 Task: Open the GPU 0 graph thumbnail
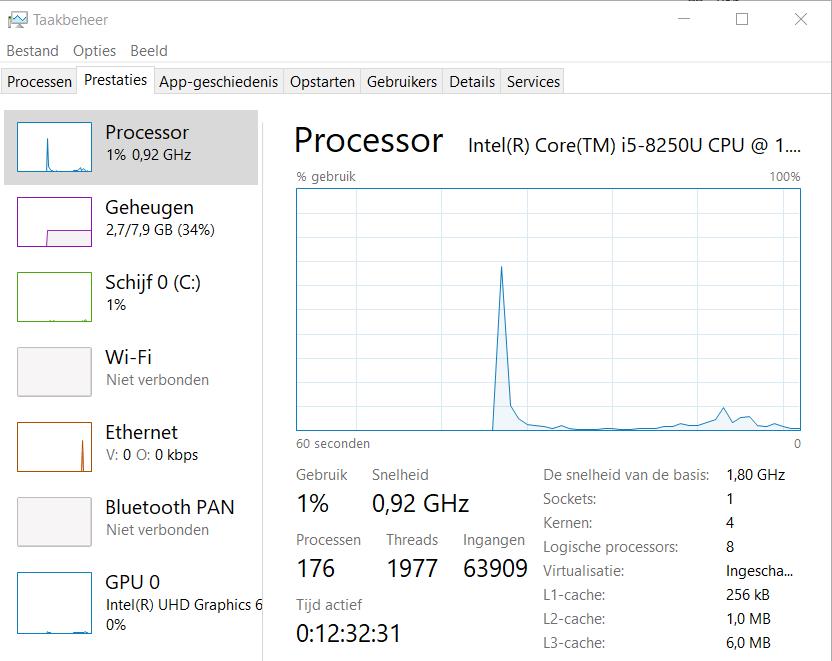pos(54,603)
